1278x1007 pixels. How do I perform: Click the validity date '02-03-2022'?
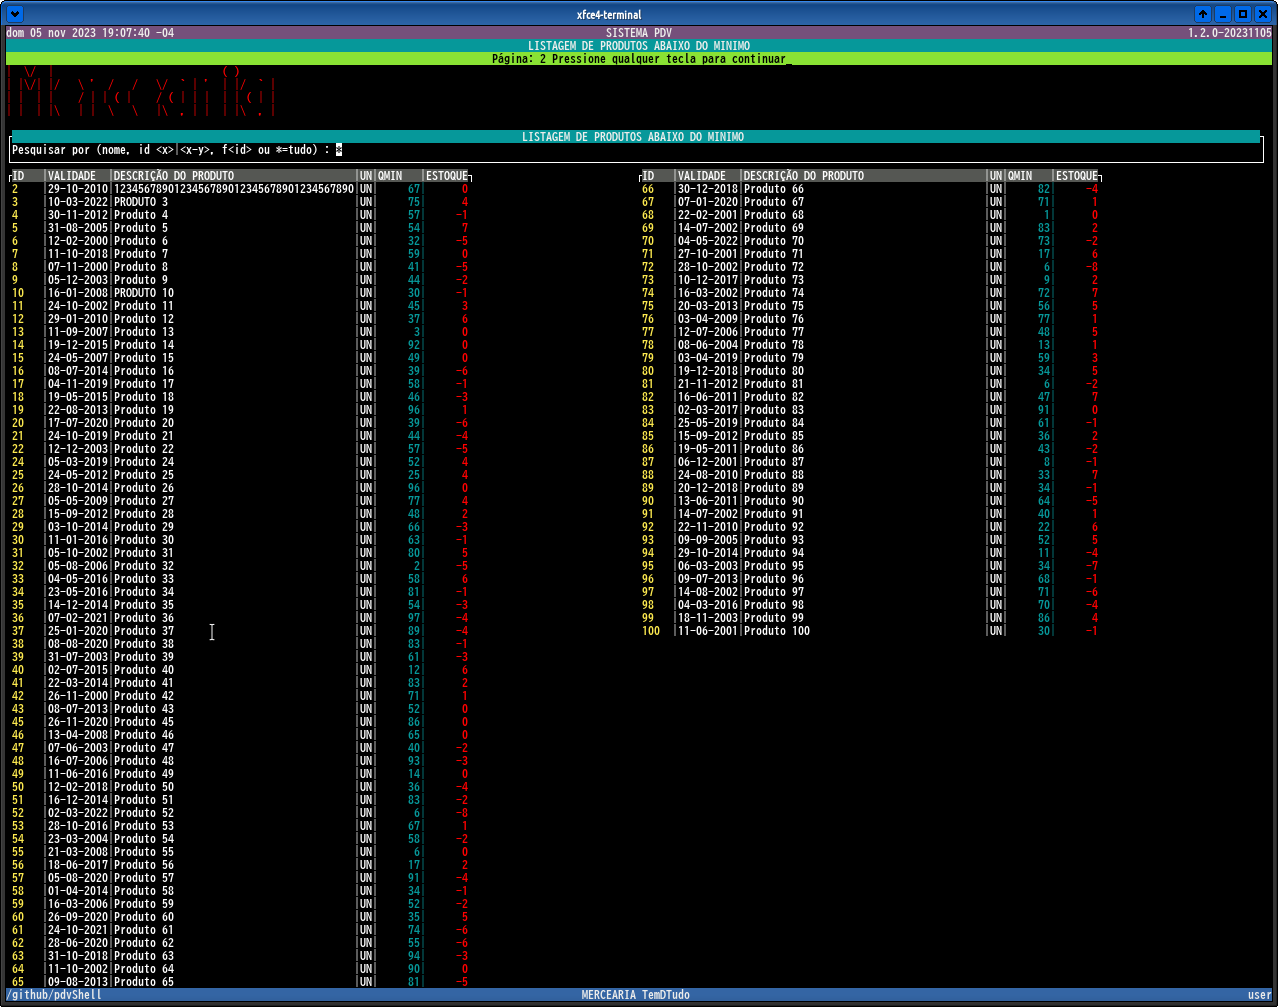point(78,813)
